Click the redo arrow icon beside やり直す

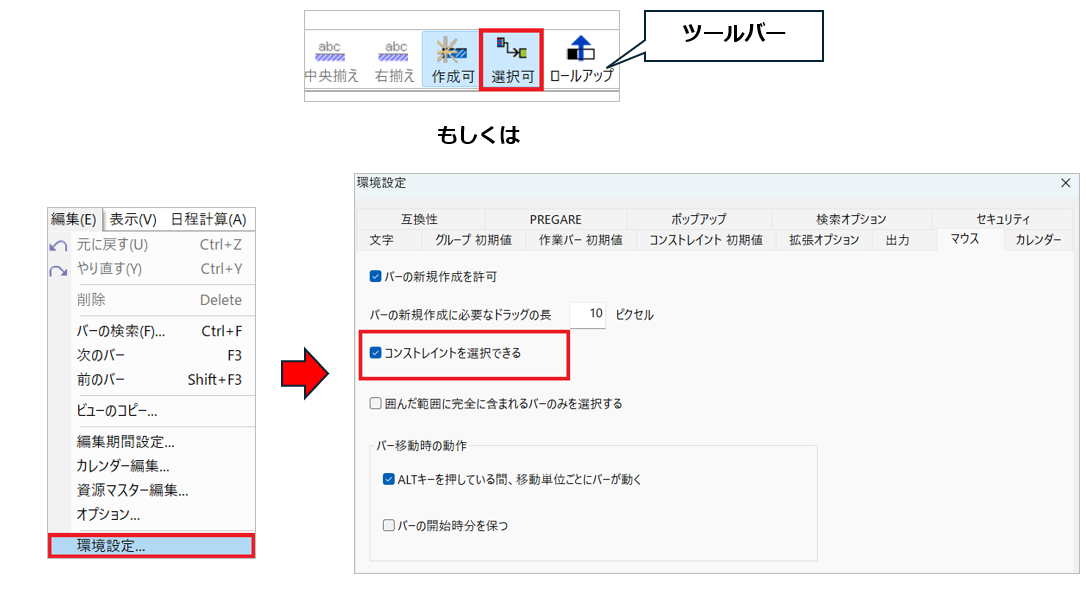point(59,270)
